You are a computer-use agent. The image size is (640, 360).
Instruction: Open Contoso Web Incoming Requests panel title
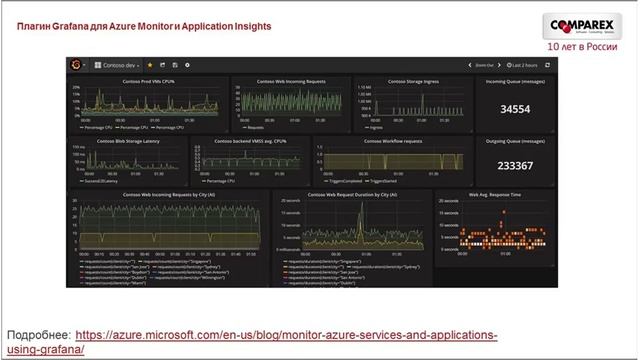(x=291, y=82)
